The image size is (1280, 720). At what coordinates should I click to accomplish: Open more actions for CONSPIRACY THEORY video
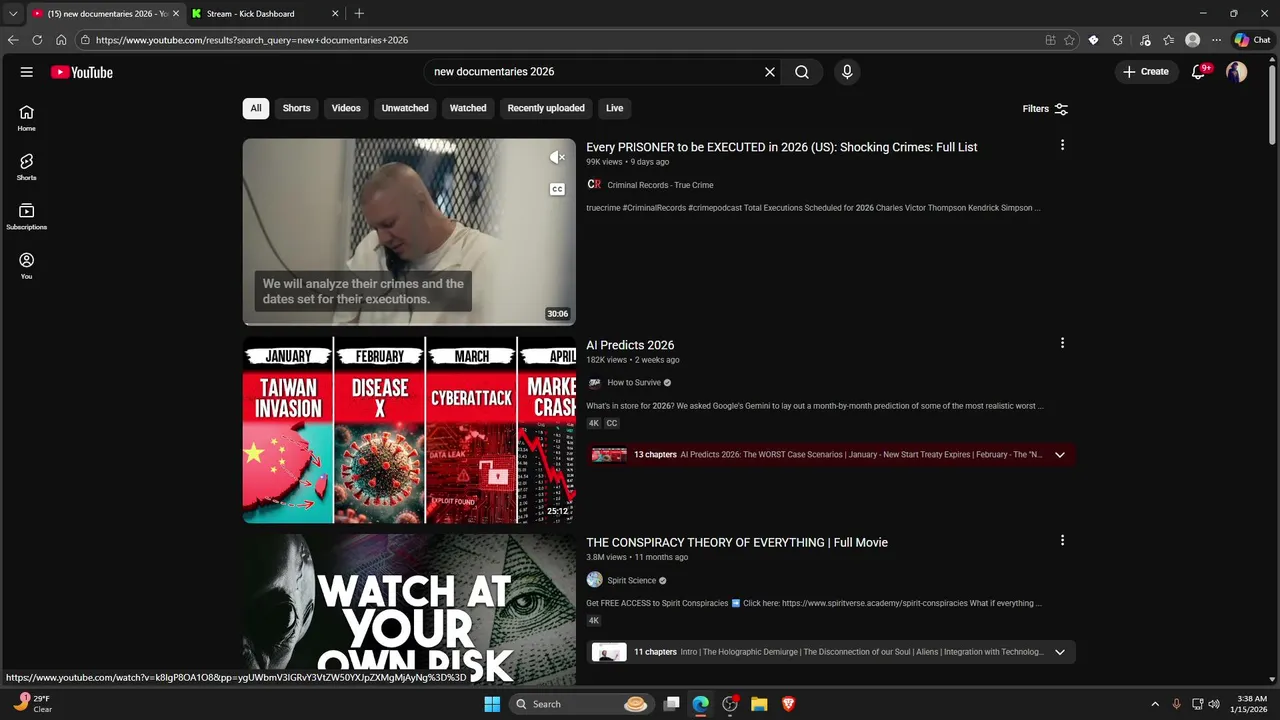coord(1062,541)
